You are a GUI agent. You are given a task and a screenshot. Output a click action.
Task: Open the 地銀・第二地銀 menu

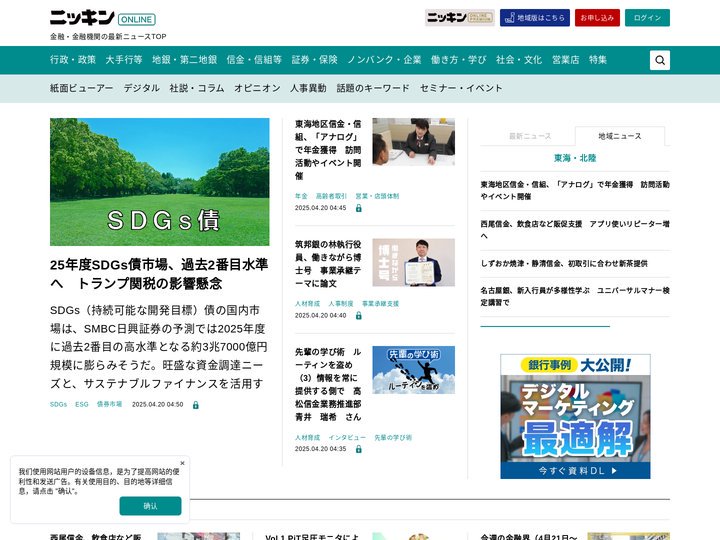184,60
